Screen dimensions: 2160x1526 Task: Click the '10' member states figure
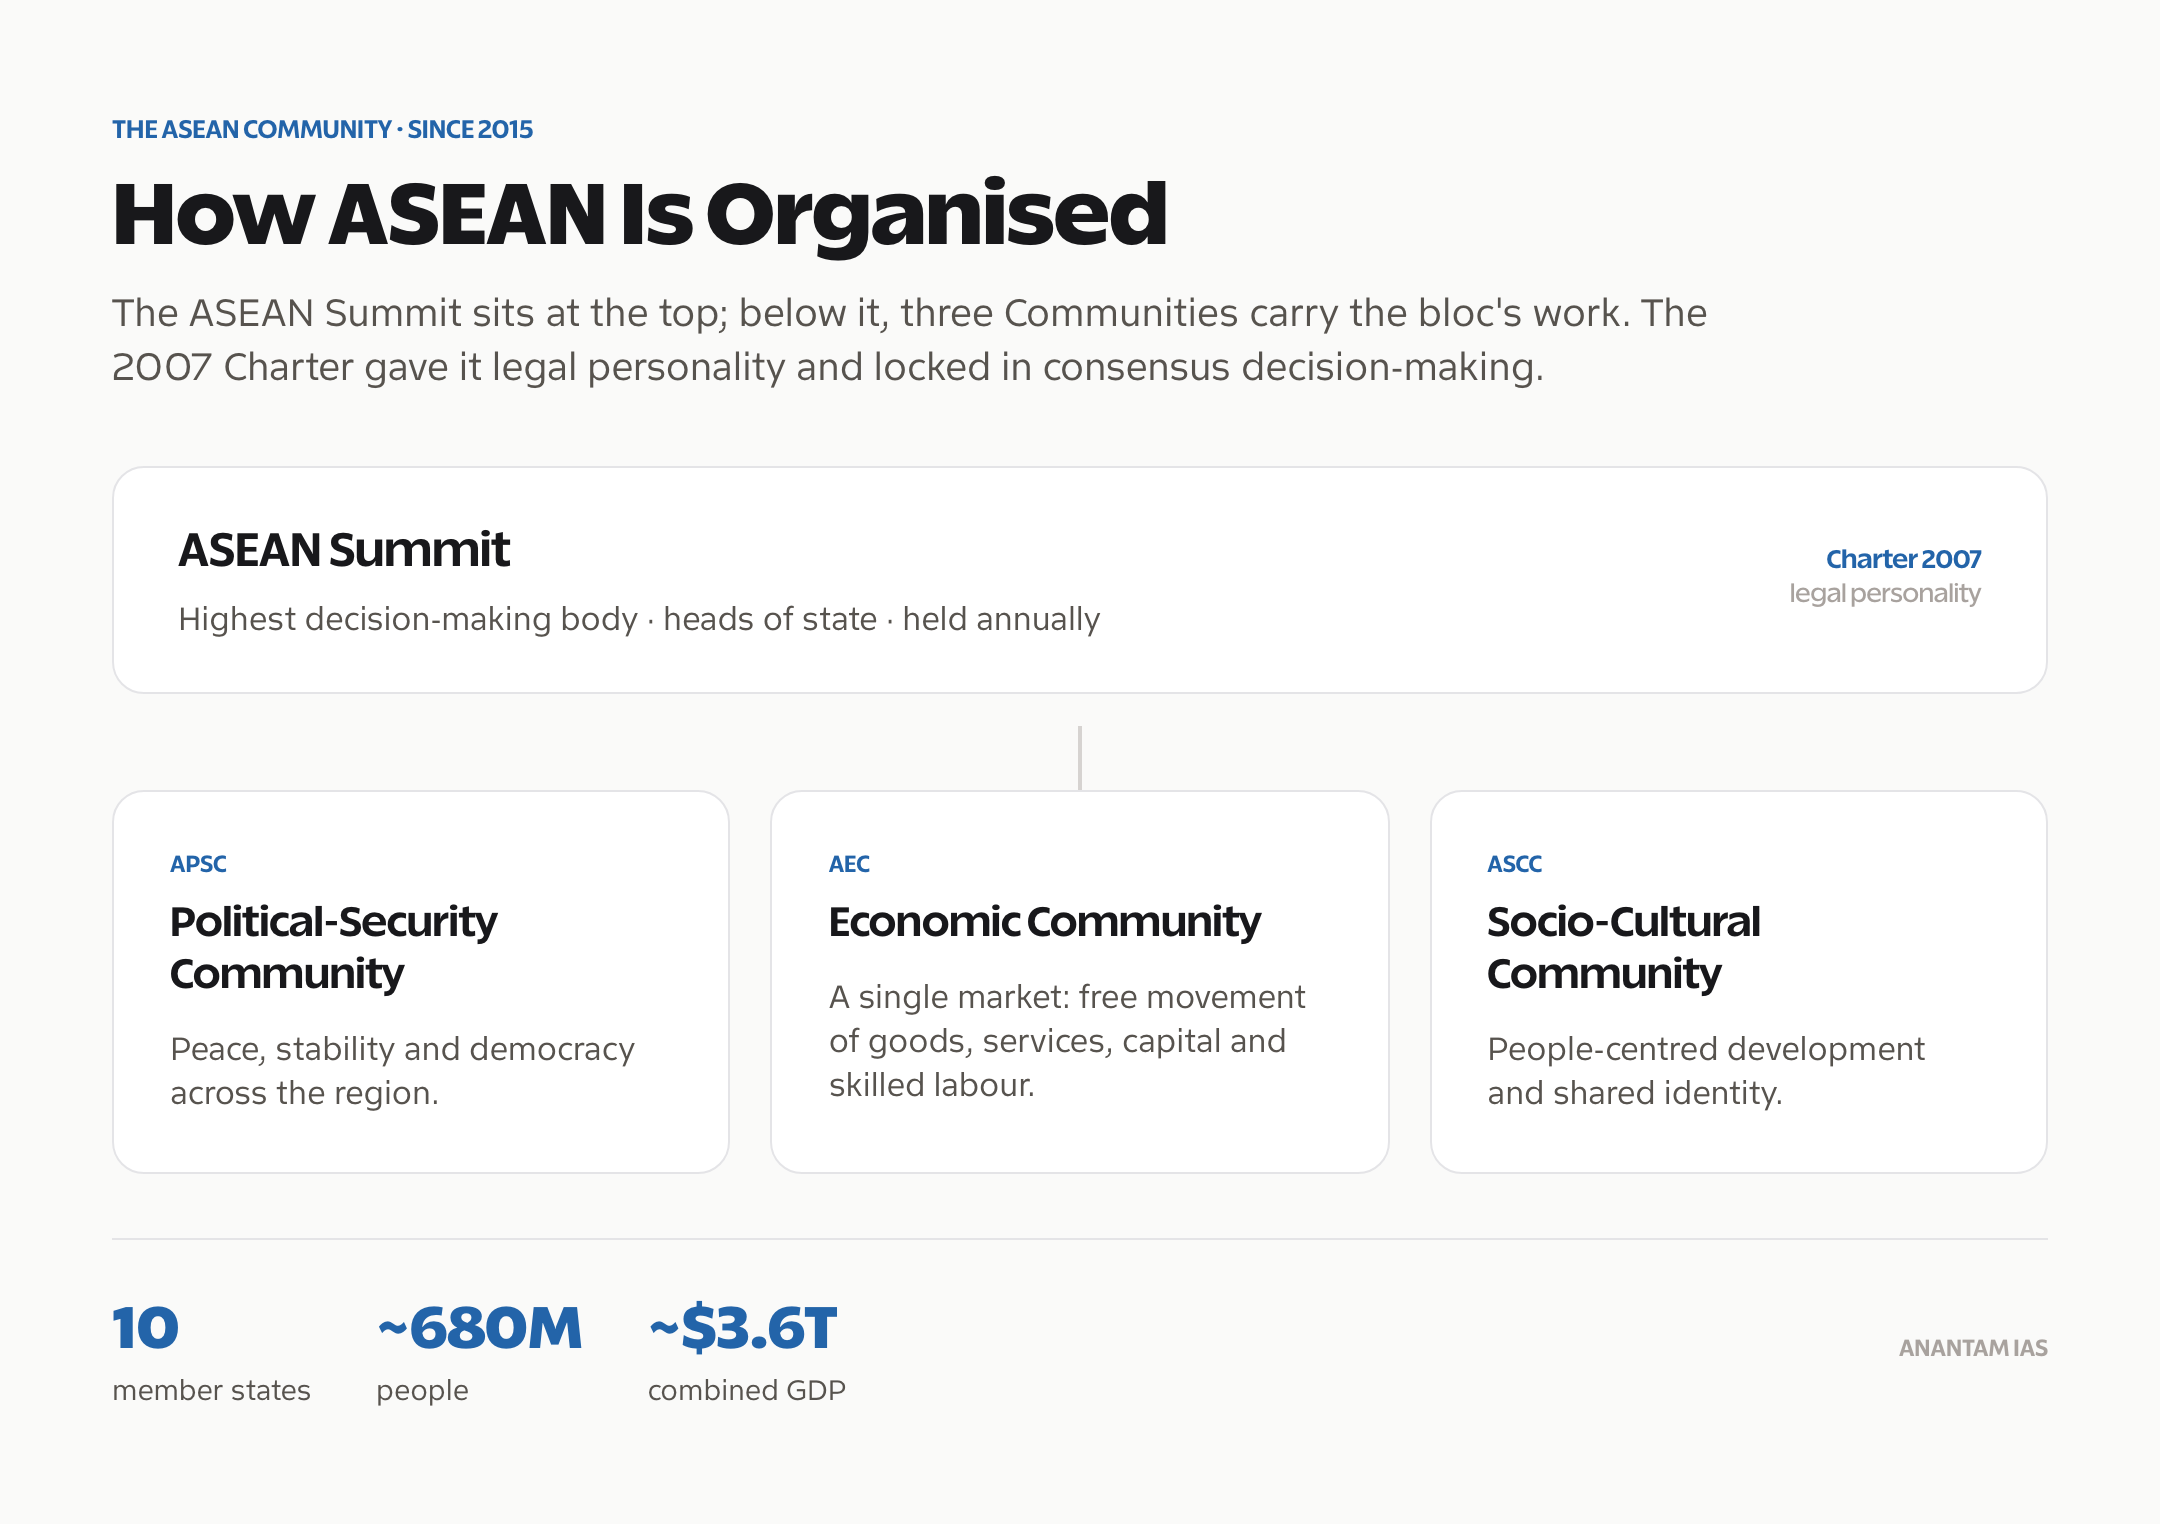145,1329
